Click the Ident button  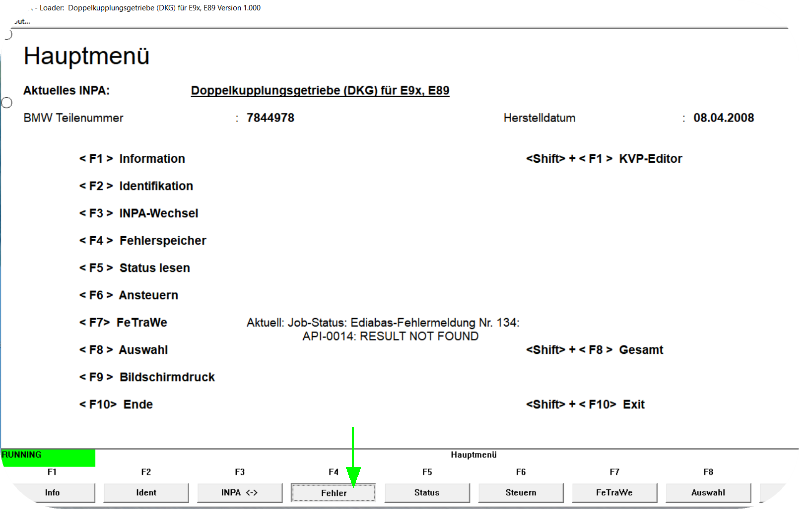tap(146, 493)
